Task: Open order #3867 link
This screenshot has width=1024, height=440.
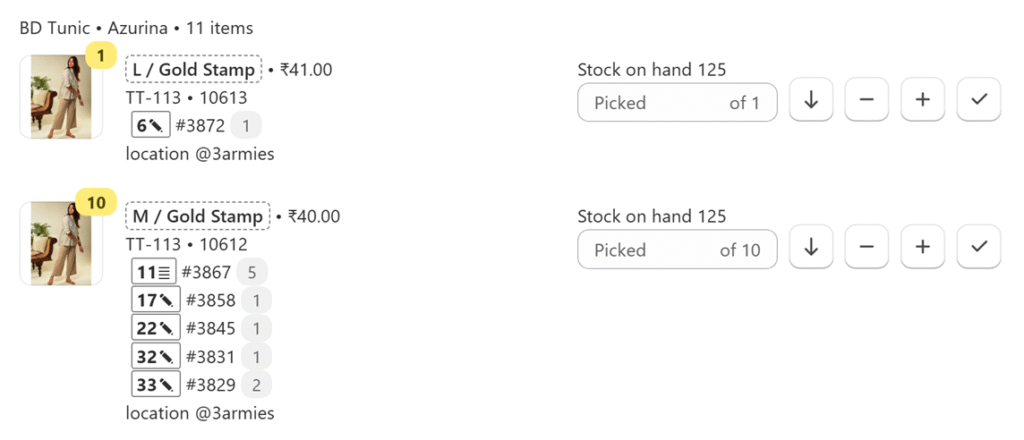Action: (206, 272)
